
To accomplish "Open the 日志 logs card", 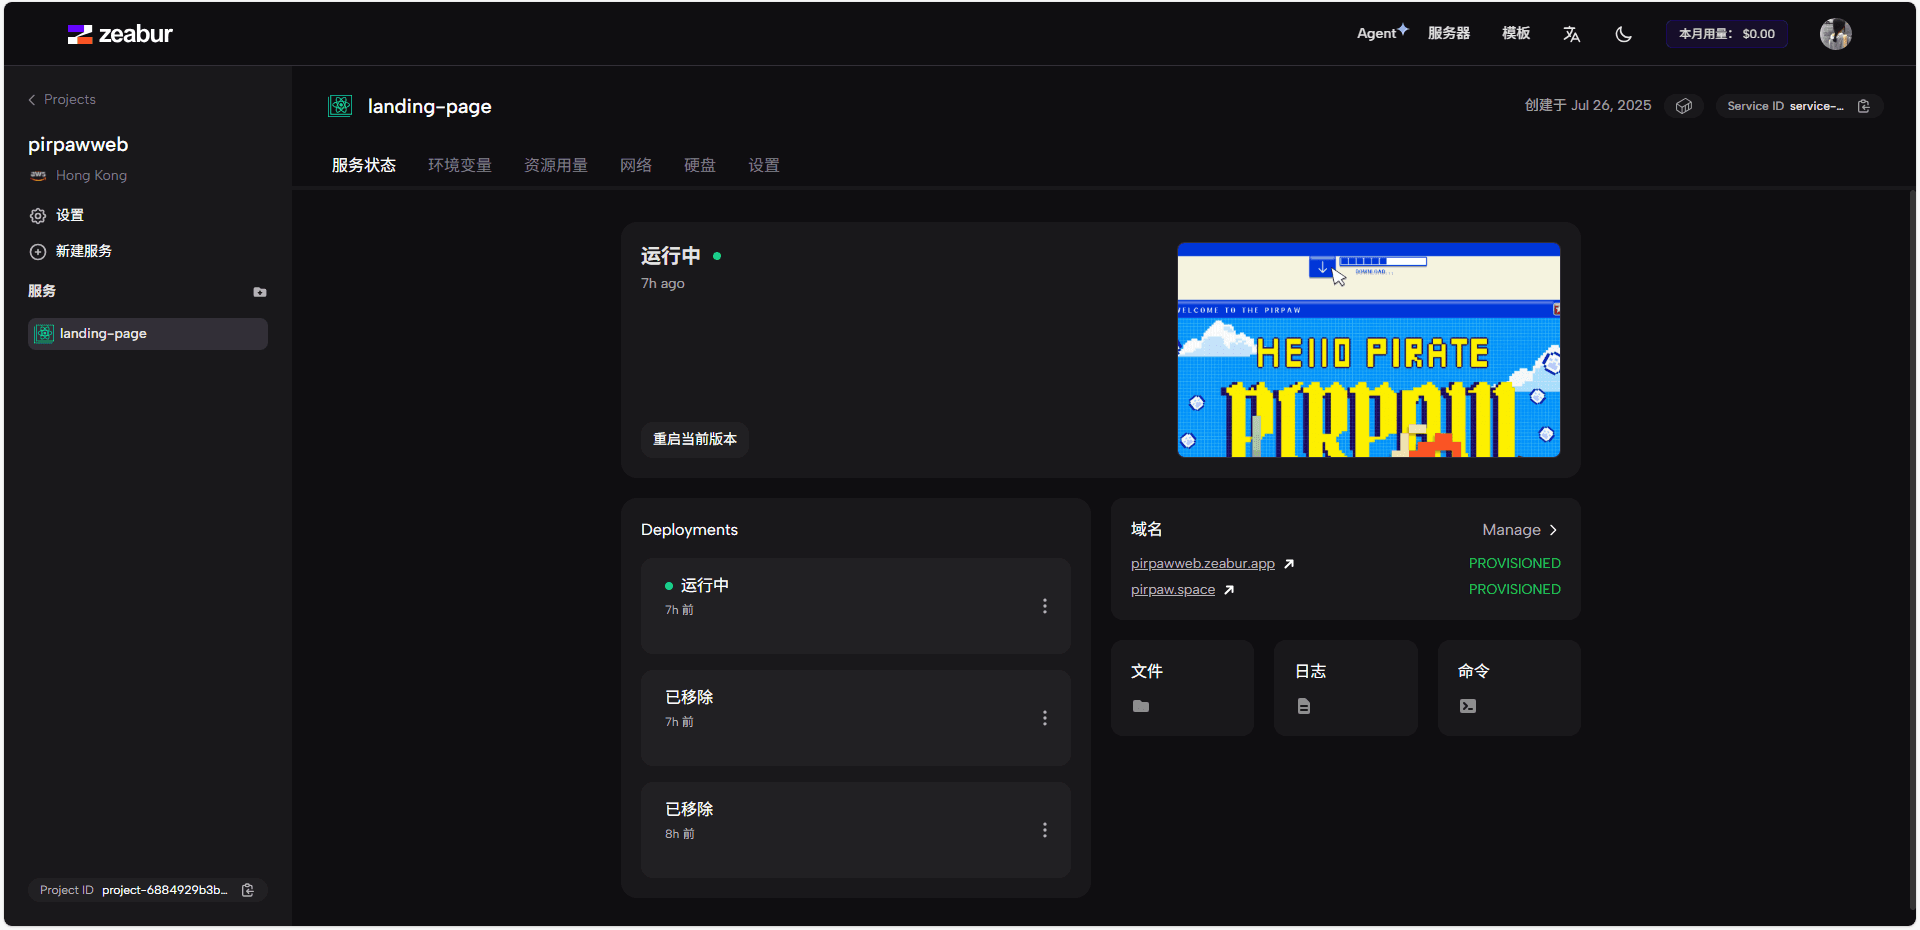I will point(1346,688).
